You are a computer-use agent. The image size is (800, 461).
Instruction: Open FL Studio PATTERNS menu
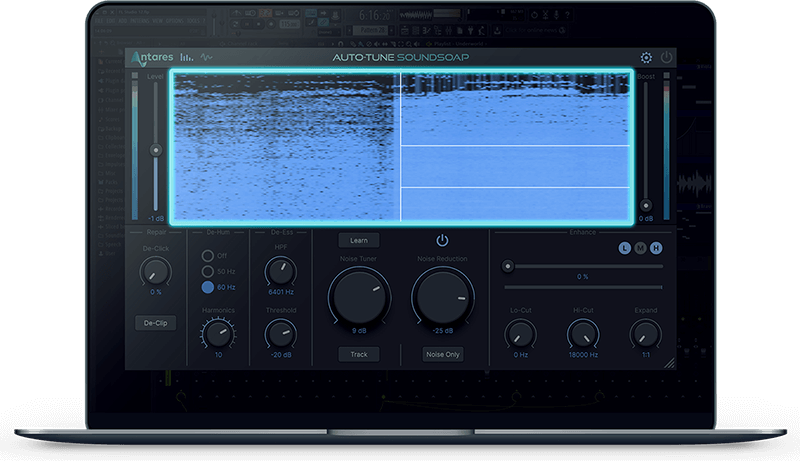(x=140, y=21)
